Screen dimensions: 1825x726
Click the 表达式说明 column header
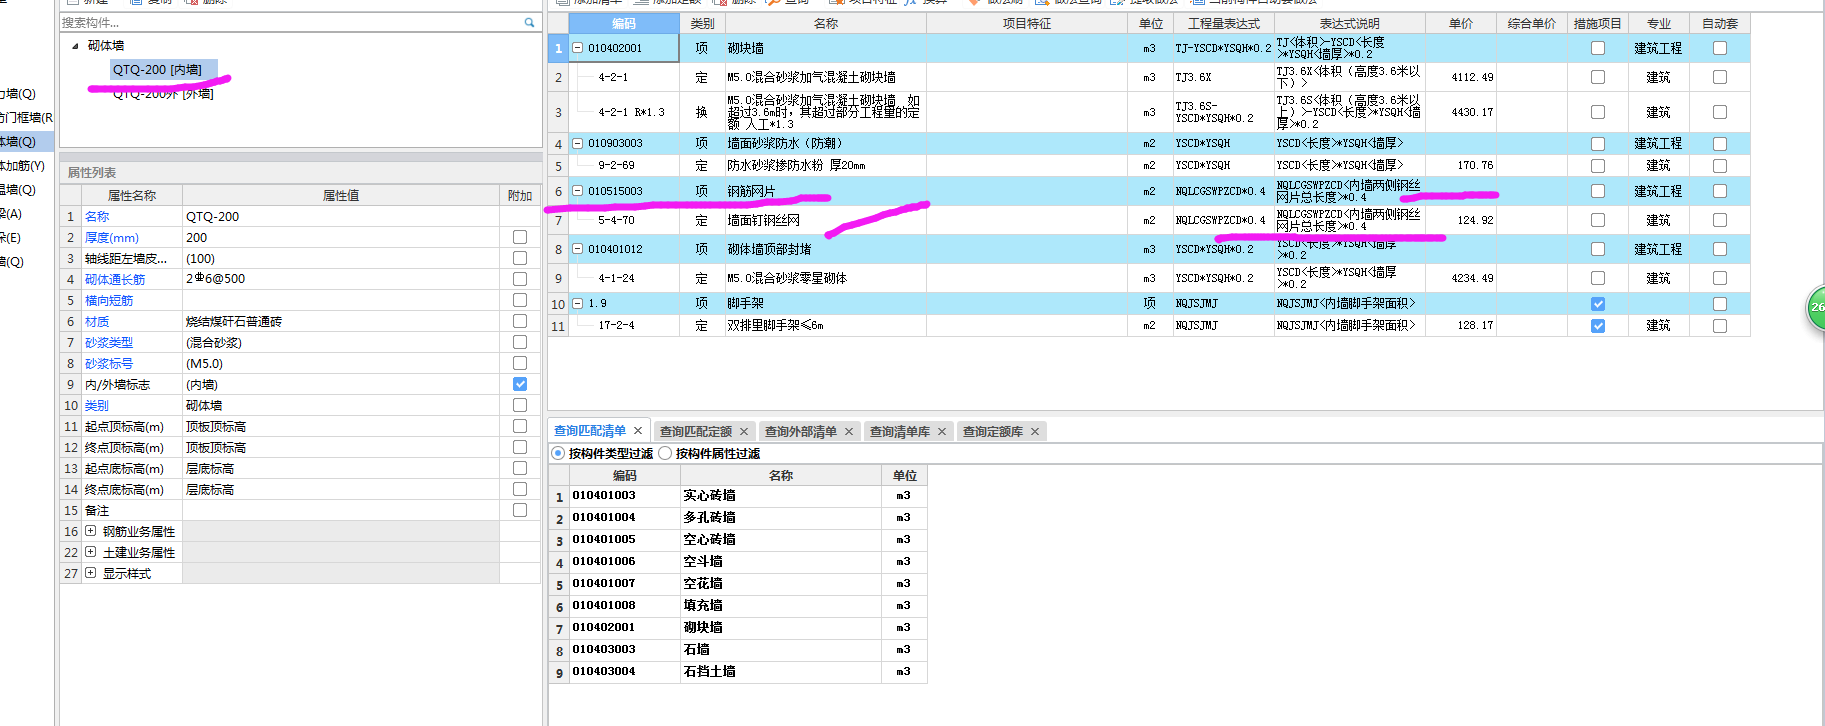pos(1350,23)
